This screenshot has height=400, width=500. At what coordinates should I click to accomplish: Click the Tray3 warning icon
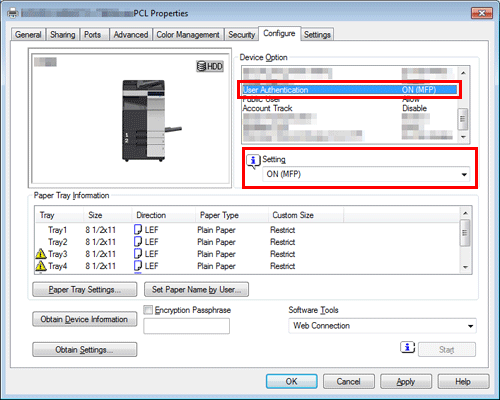point(41,254)
